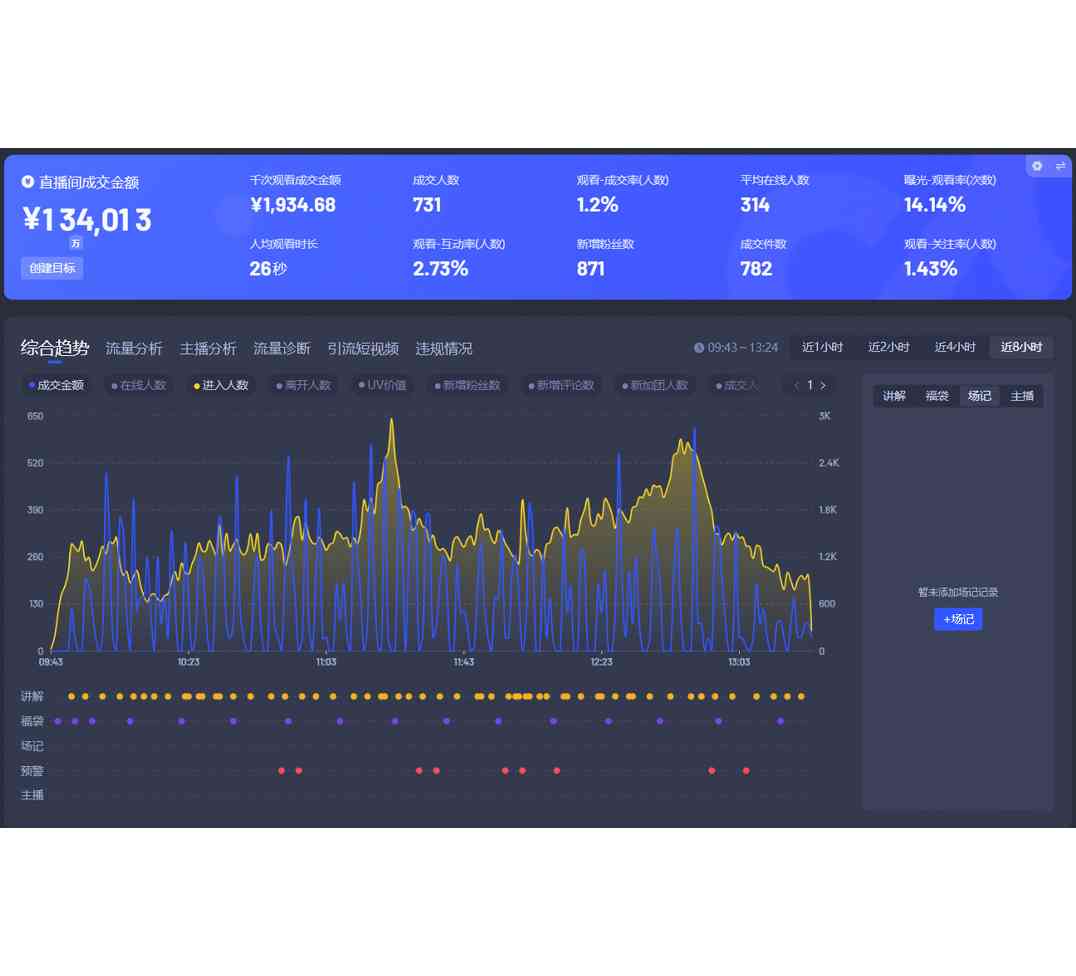
Task: Enable the 在线人数 legend series
Action: (x=139, y=385)
